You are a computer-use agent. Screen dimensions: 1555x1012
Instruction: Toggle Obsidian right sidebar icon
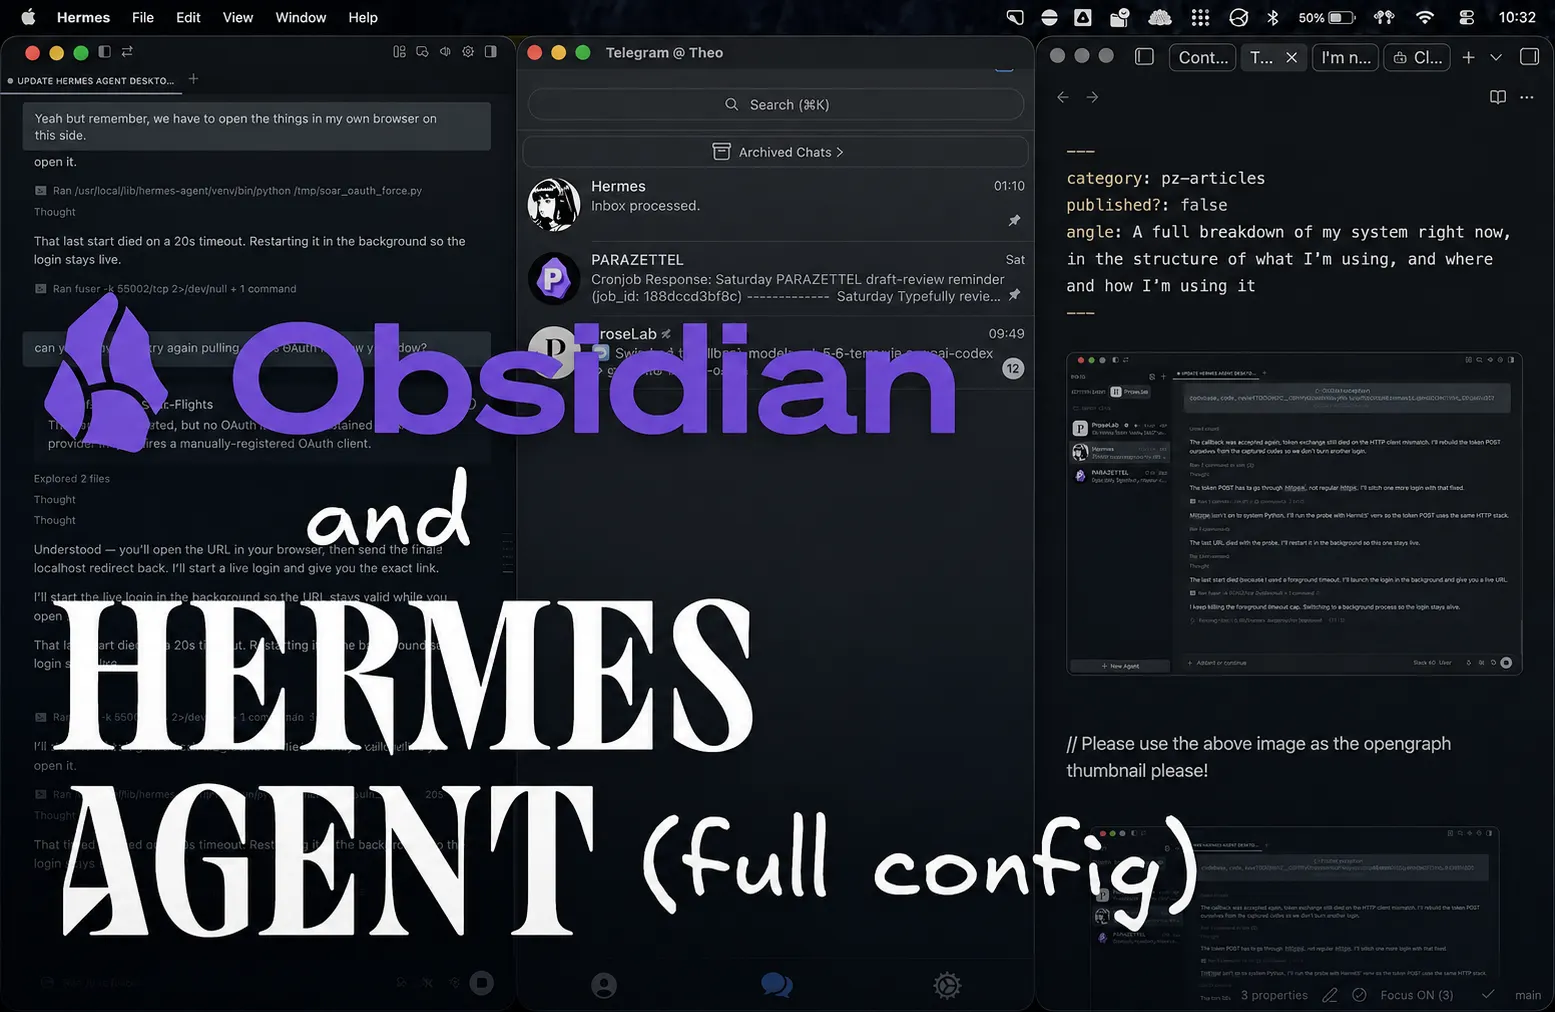pos(1529,57)
